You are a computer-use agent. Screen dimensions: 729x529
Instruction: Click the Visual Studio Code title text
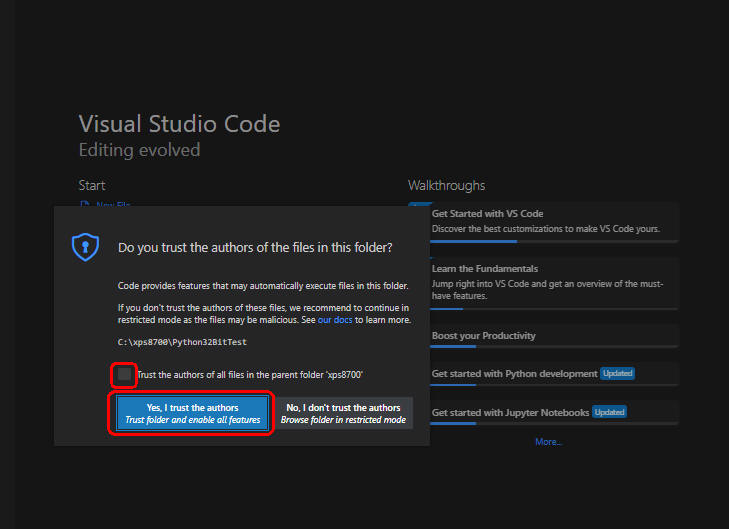click(x=179, y=124)
